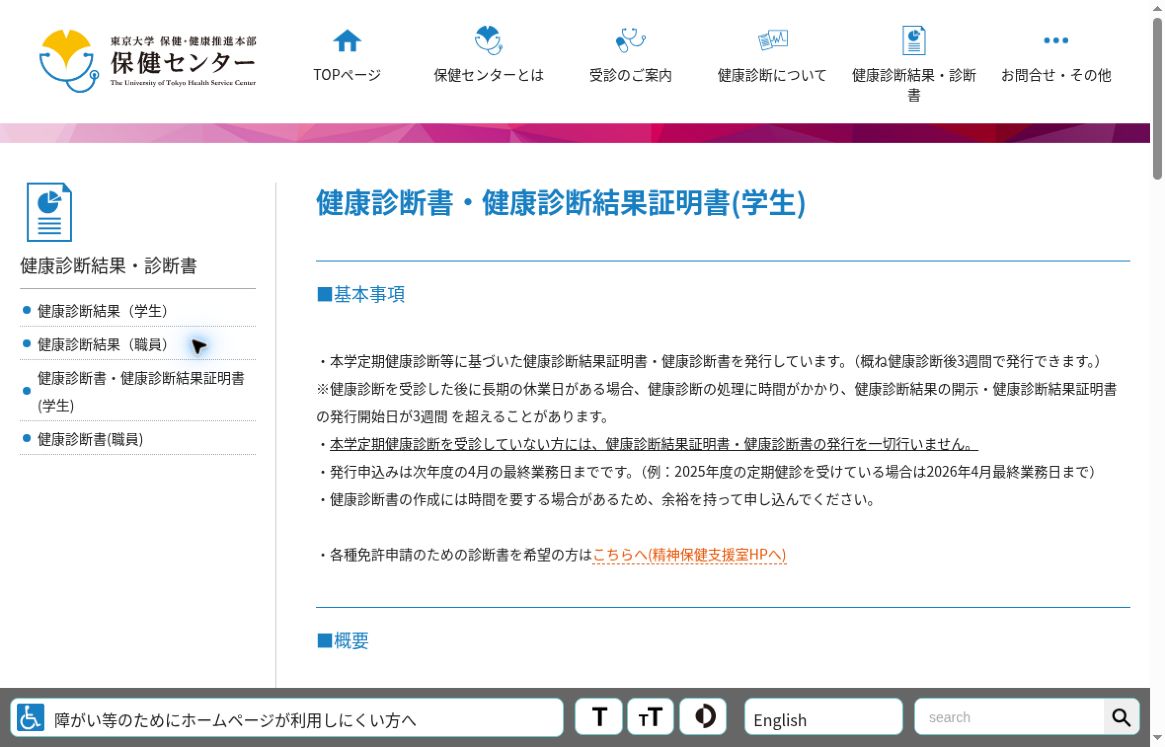Click the page title 健康診断書・健康診断結果証明書(学生)
Screen dimensions: 1165x747
pyautogui.click(x=561, y=203)
